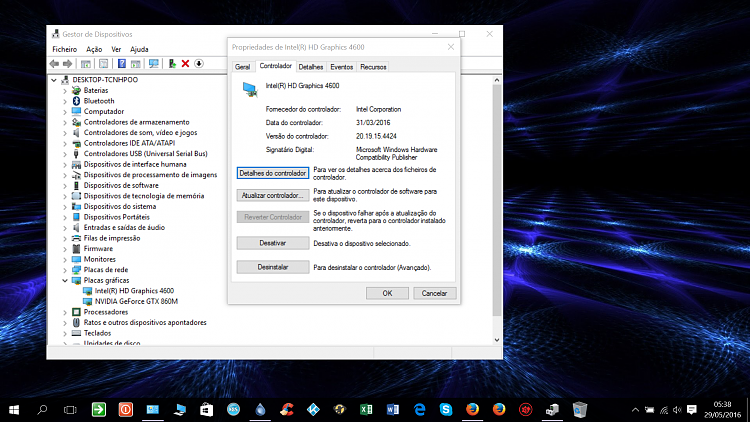Switch to the Detalhes tab

(x=311, y=66)
